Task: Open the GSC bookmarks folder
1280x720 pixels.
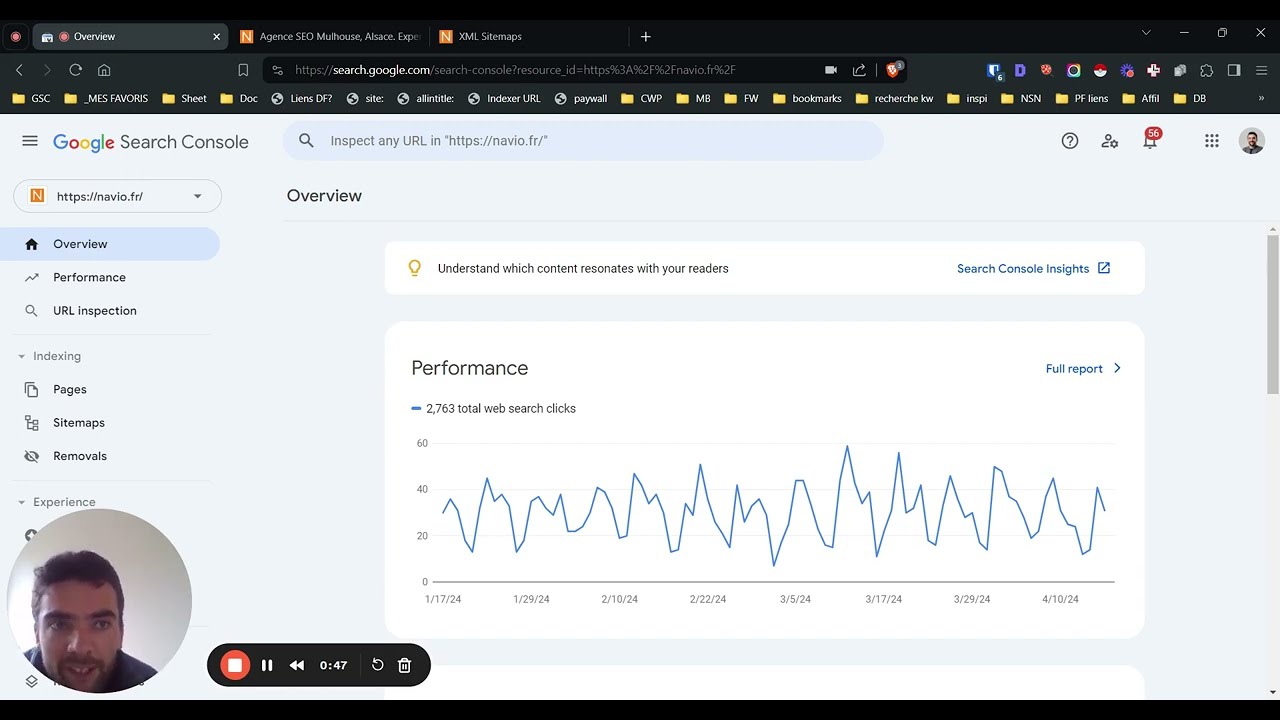Action: coord(31,99)
